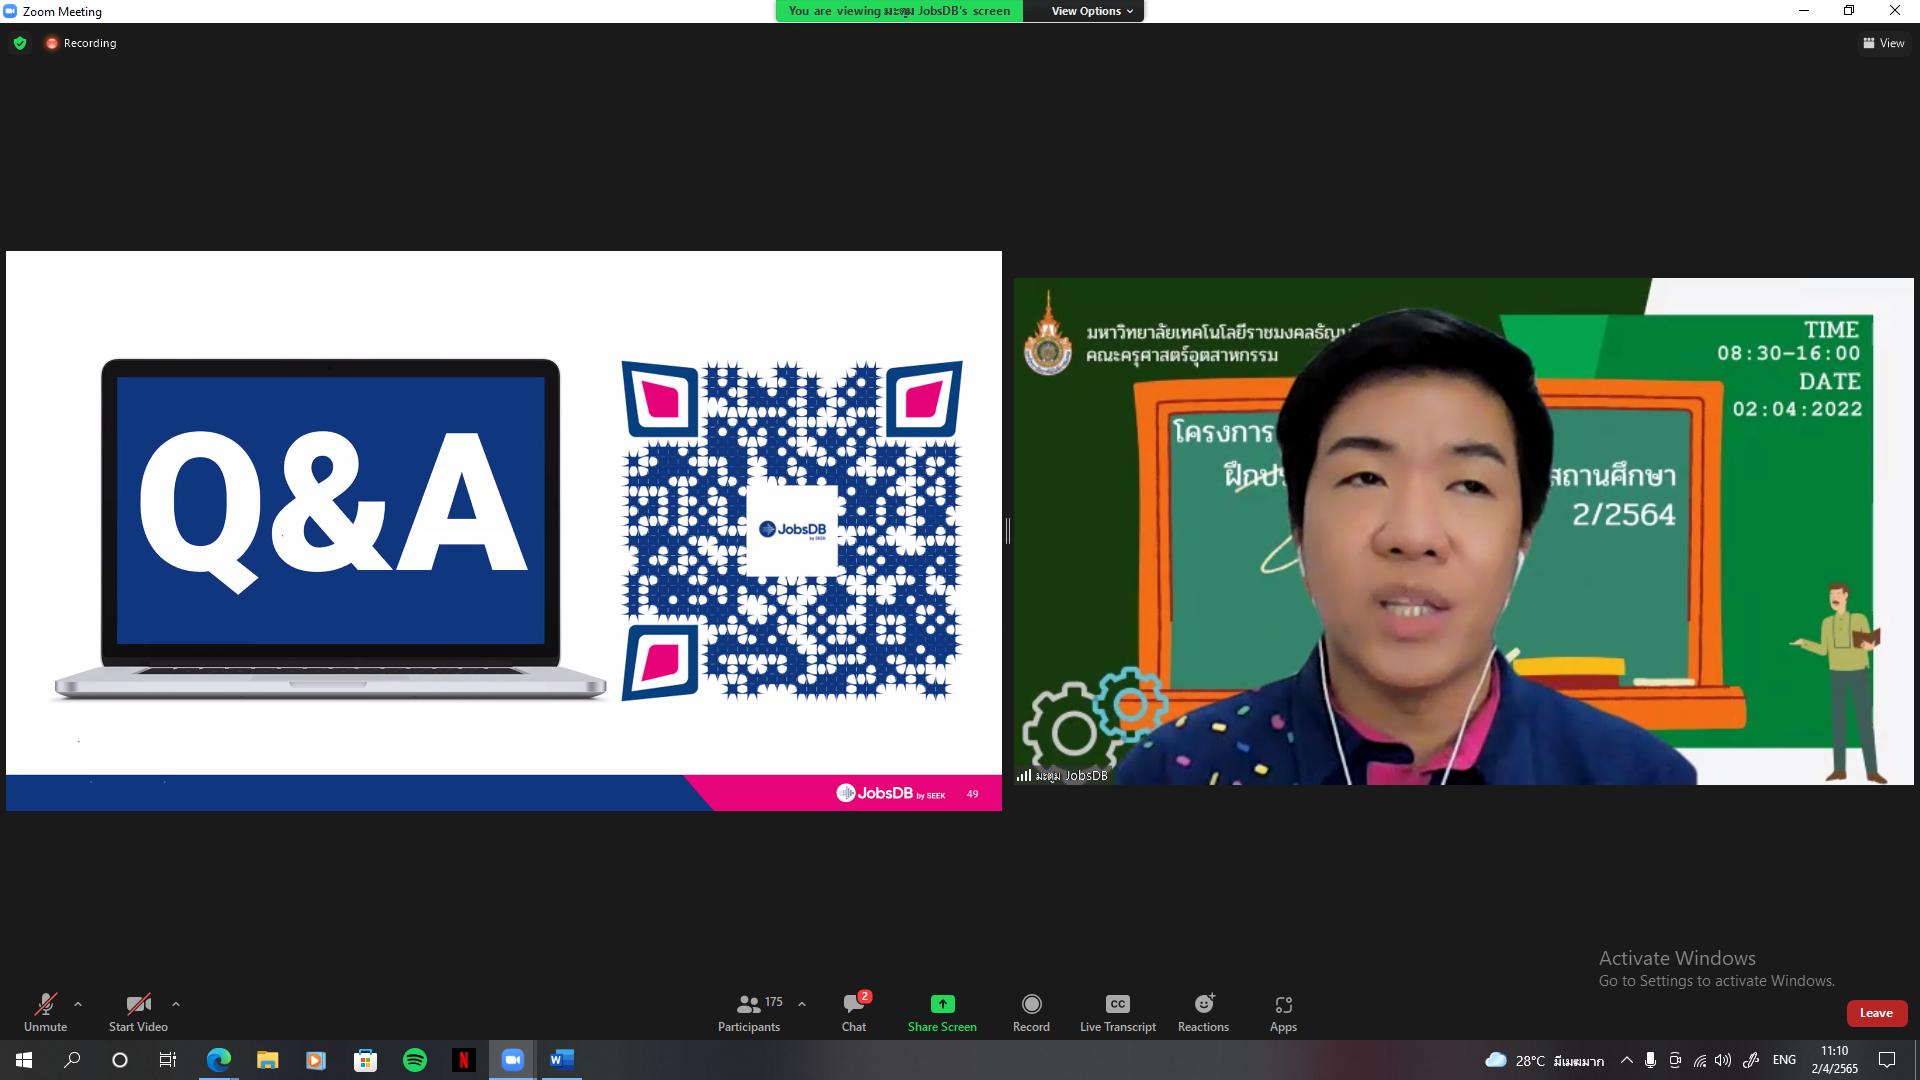Click the divider handle between screen and video

coord(1008,531)
